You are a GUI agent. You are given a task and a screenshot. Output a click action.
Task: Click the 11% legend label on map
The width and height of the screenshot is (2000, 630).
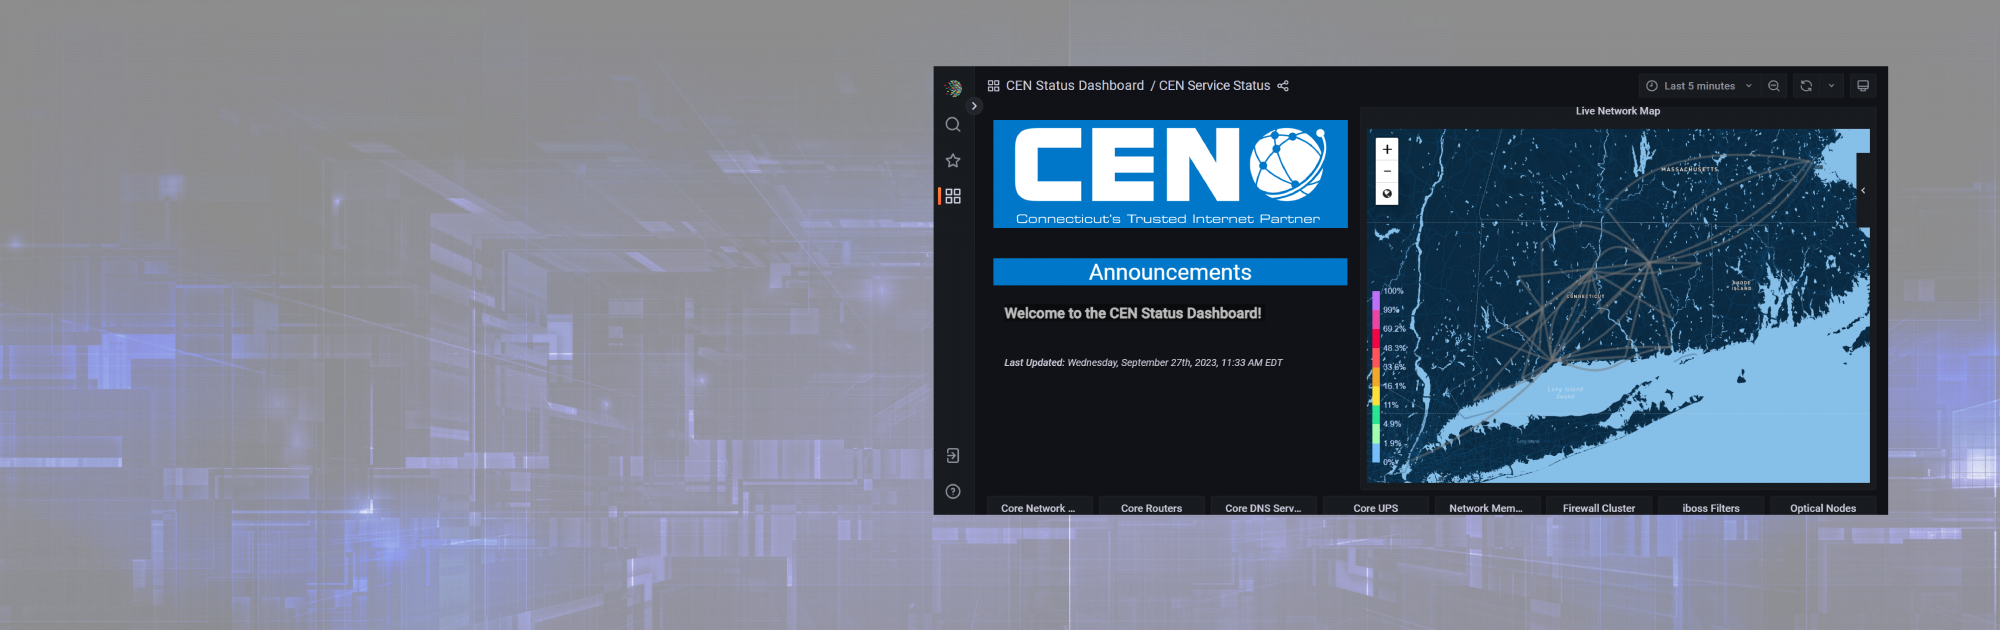tap(1391, 405)
